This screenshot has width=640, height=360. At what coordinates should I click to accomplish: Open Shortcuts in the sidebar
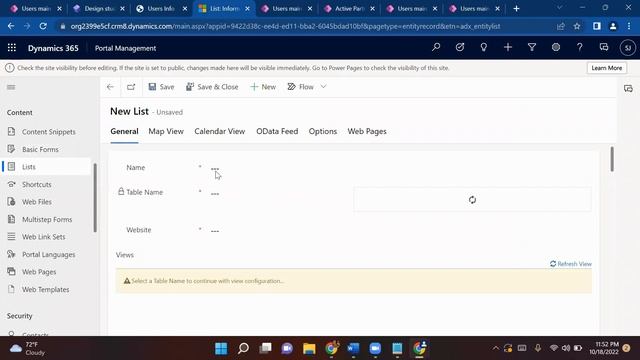(x=37, y=184)
